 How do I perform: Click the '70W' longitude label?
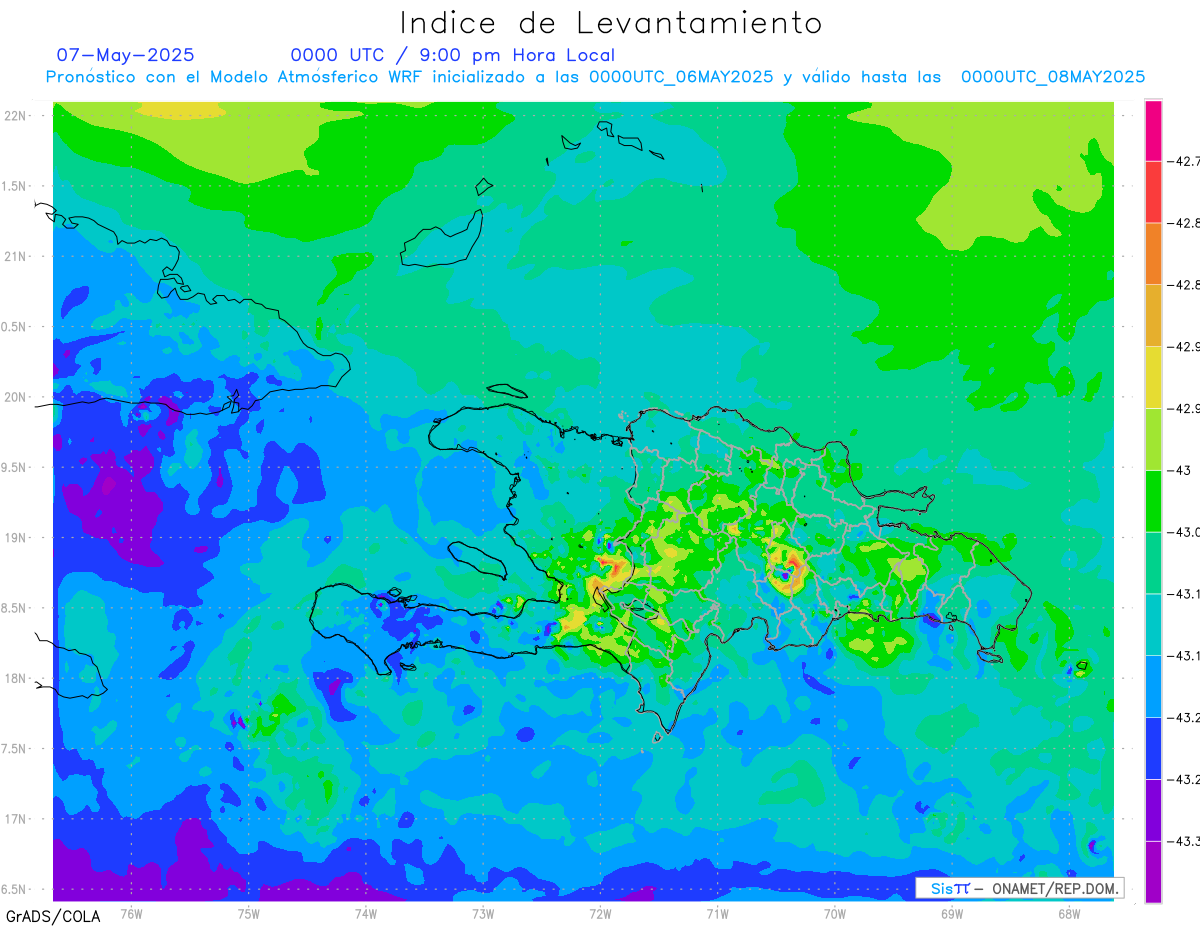coord(835,913)
